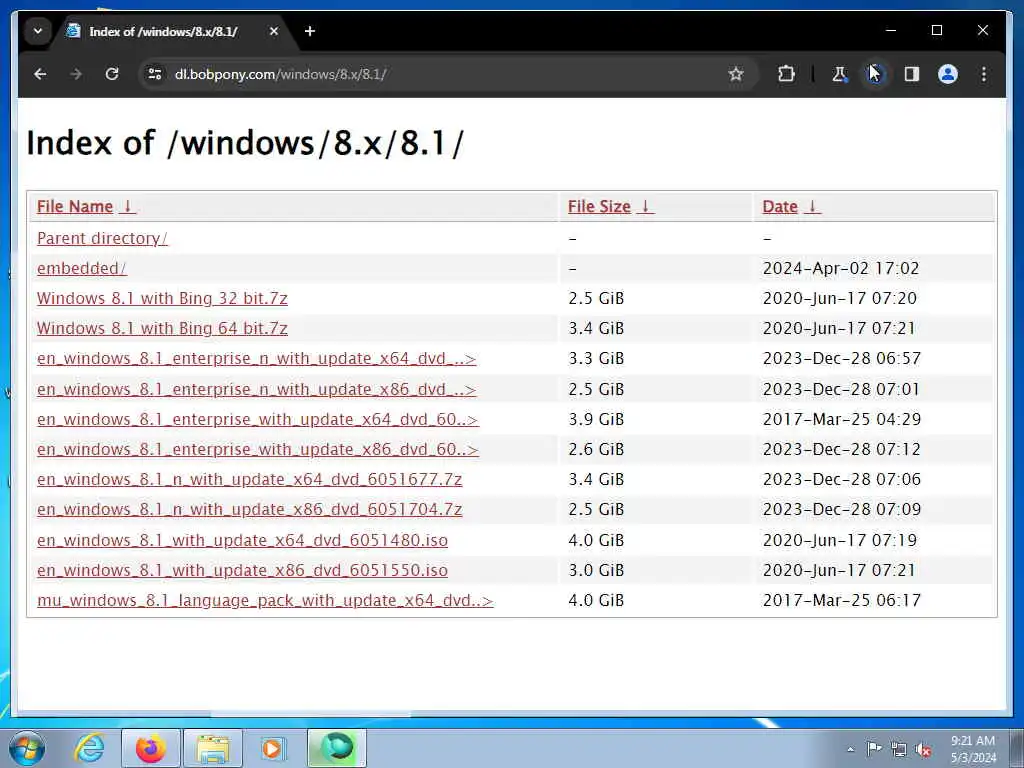Download enterprise_with_update_x86 file

click(258, 449)
